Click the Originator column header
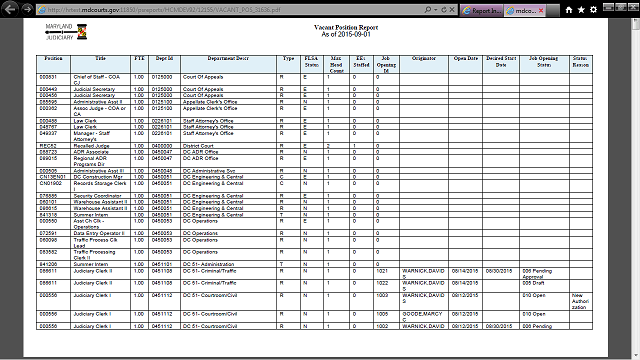 tap(424, 64)
